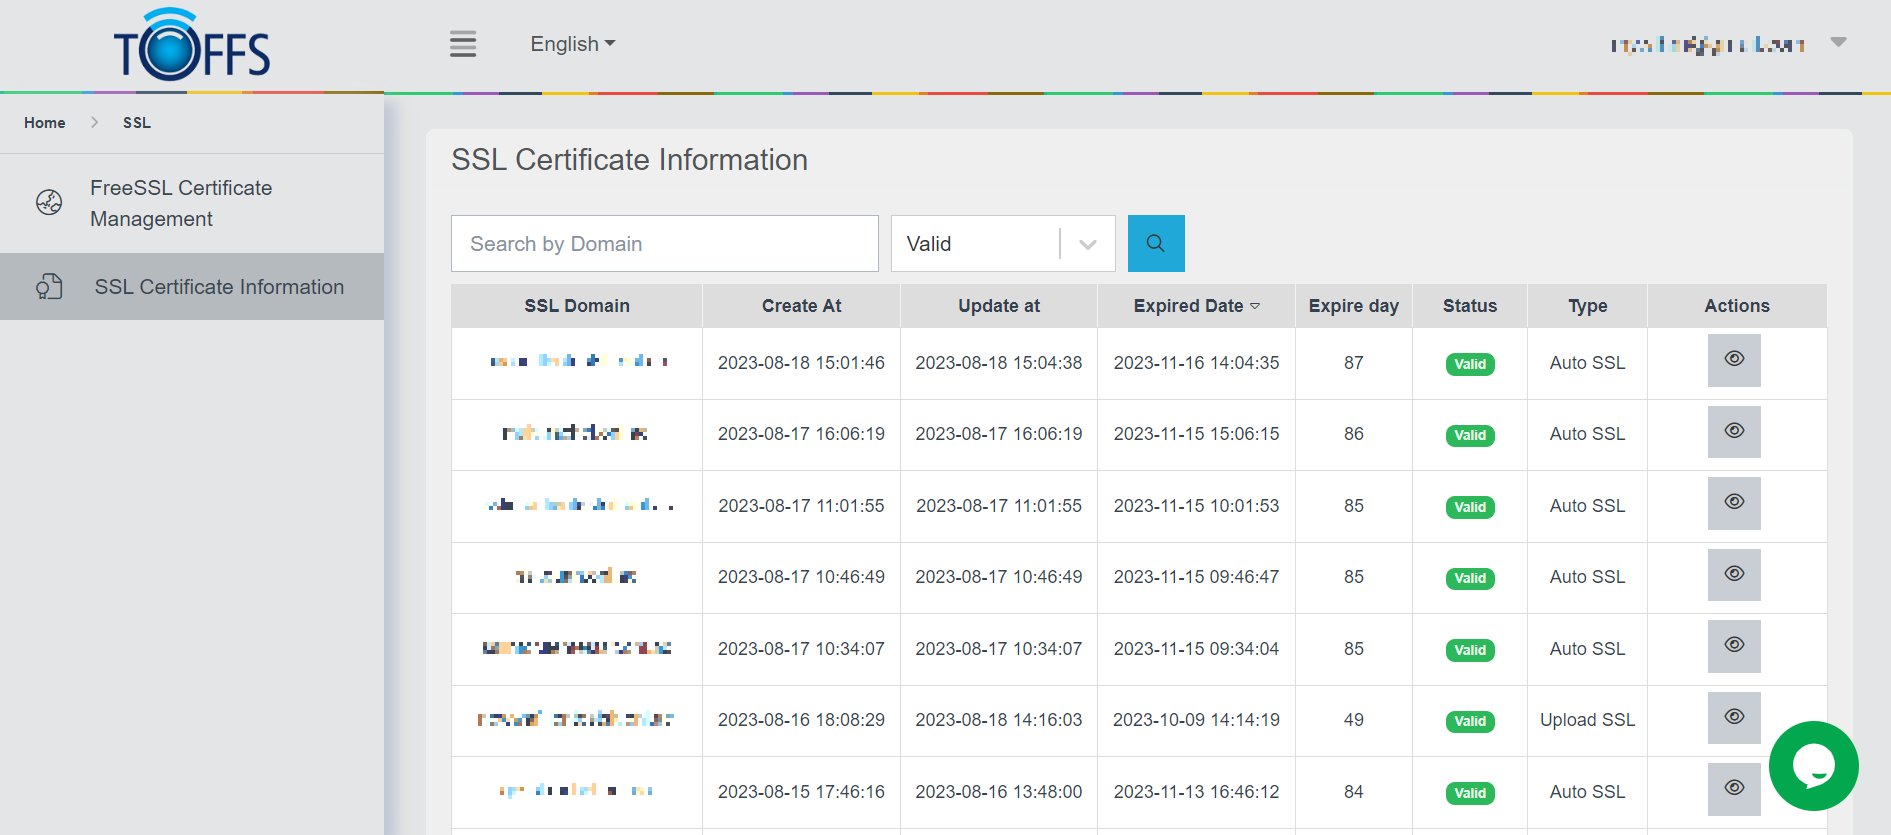The width and height of the screenshot is (1891, 835).
Task: View details of the Upload SSL certificate
Action: [1733, 717]
